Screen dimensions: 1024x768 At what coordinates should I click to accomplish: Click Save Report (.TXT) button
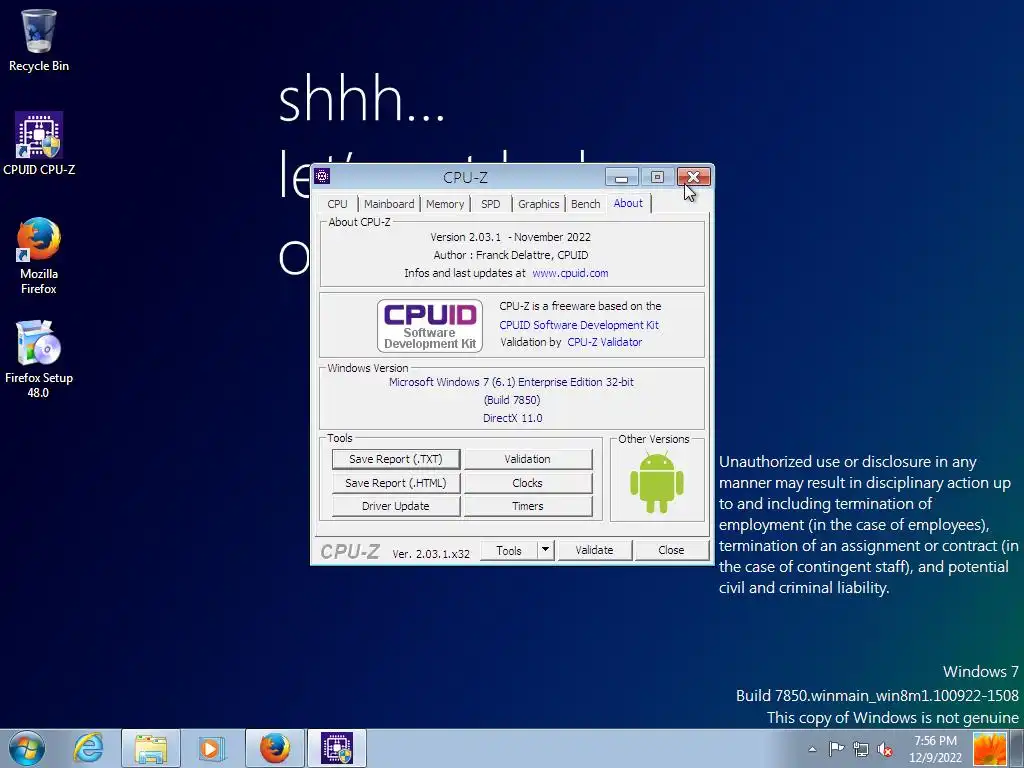[x=396, y=459]
